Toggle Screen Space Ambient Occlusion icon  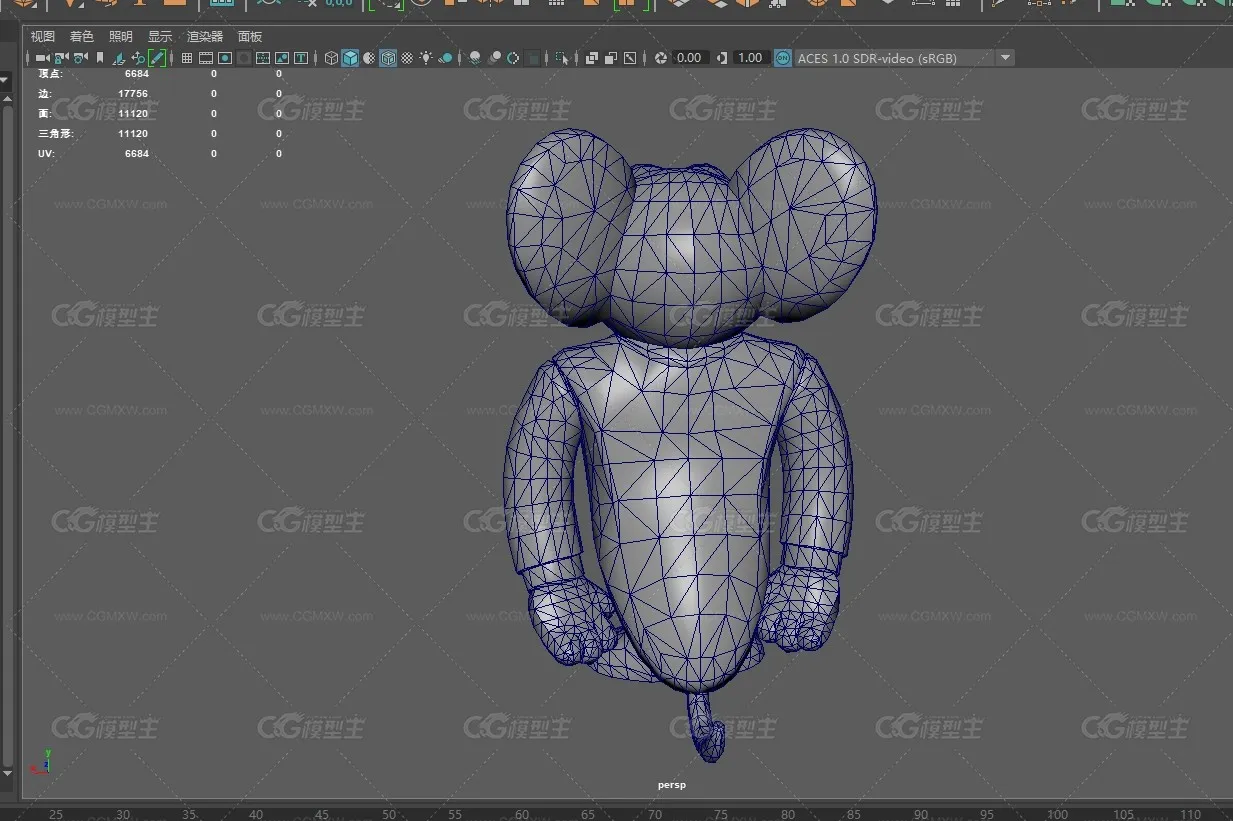click(x=475, y=58)
